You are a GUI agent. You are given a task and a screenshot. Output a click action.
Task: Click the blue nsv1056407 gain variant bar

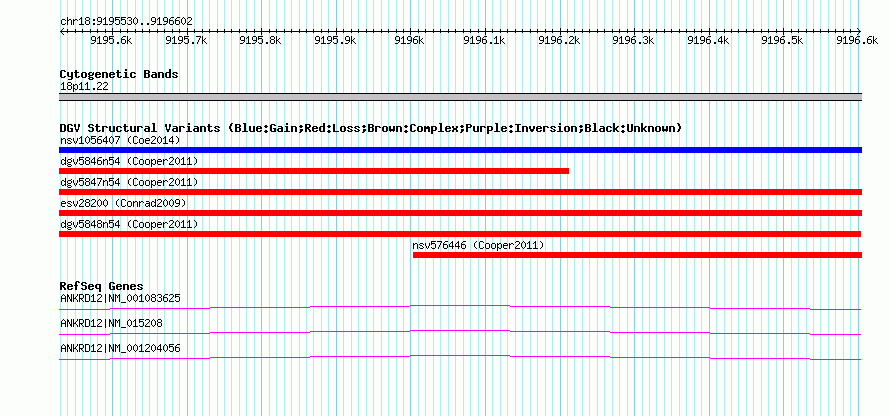pos(460,150)
